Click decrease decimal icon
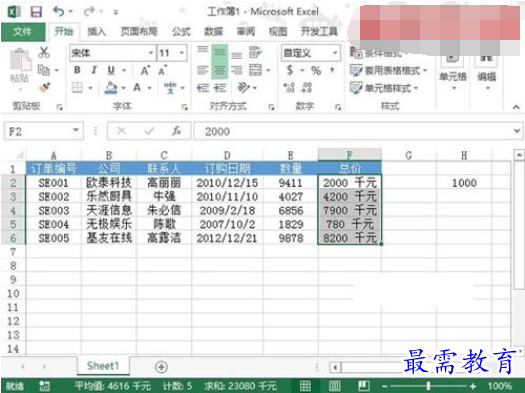 pos(306,88)
